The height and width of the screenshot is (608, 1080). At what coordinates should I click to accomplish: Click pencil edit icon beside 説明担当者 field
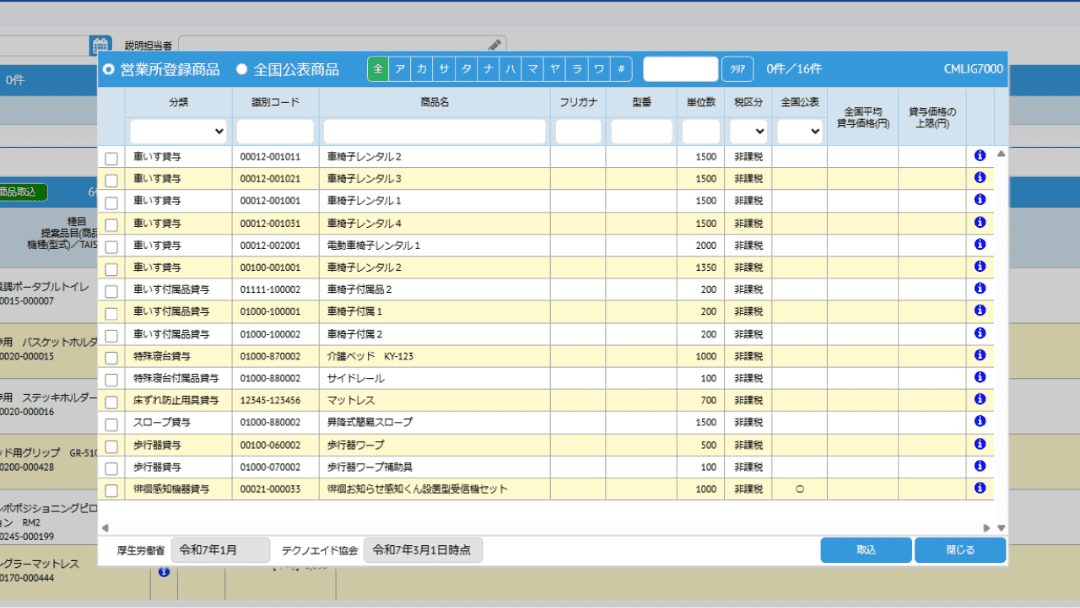(x=495, y=45)
